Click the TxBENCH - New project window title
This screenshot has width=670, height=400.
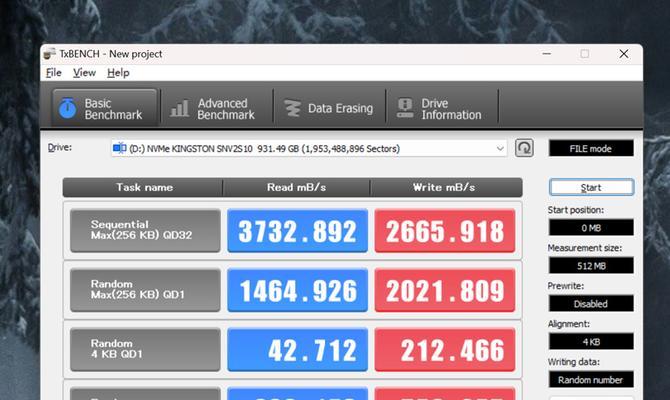pyautogui.click(x=111, y=54)
